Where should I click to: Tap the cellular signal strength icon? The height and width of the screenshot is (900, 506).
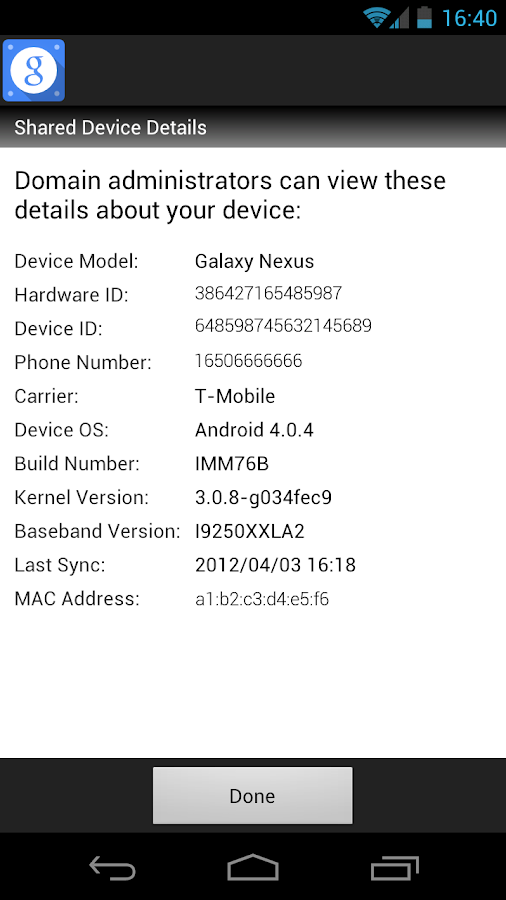click(399, 18)
